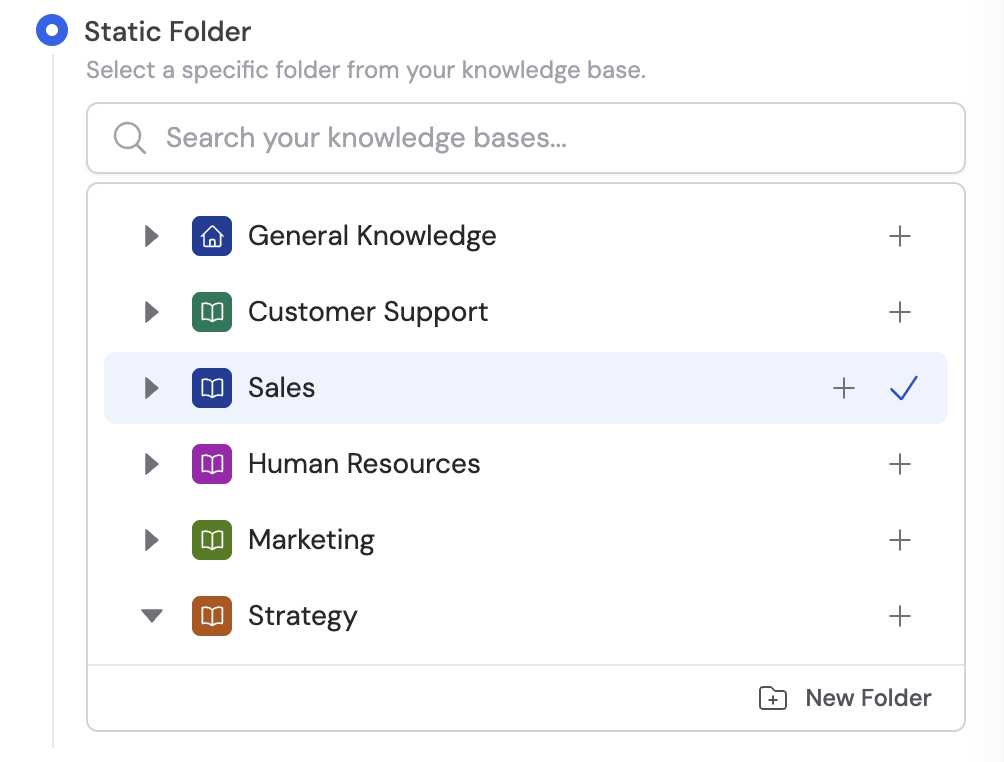
Task: Select the Static Folder radio button
Action: [51, 30]
